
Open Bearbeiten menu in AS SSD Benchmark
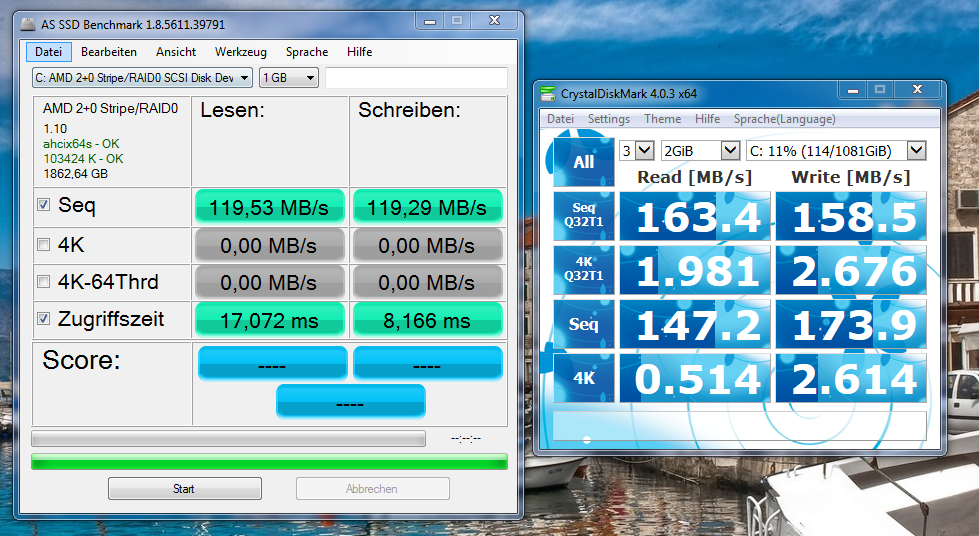109,52
